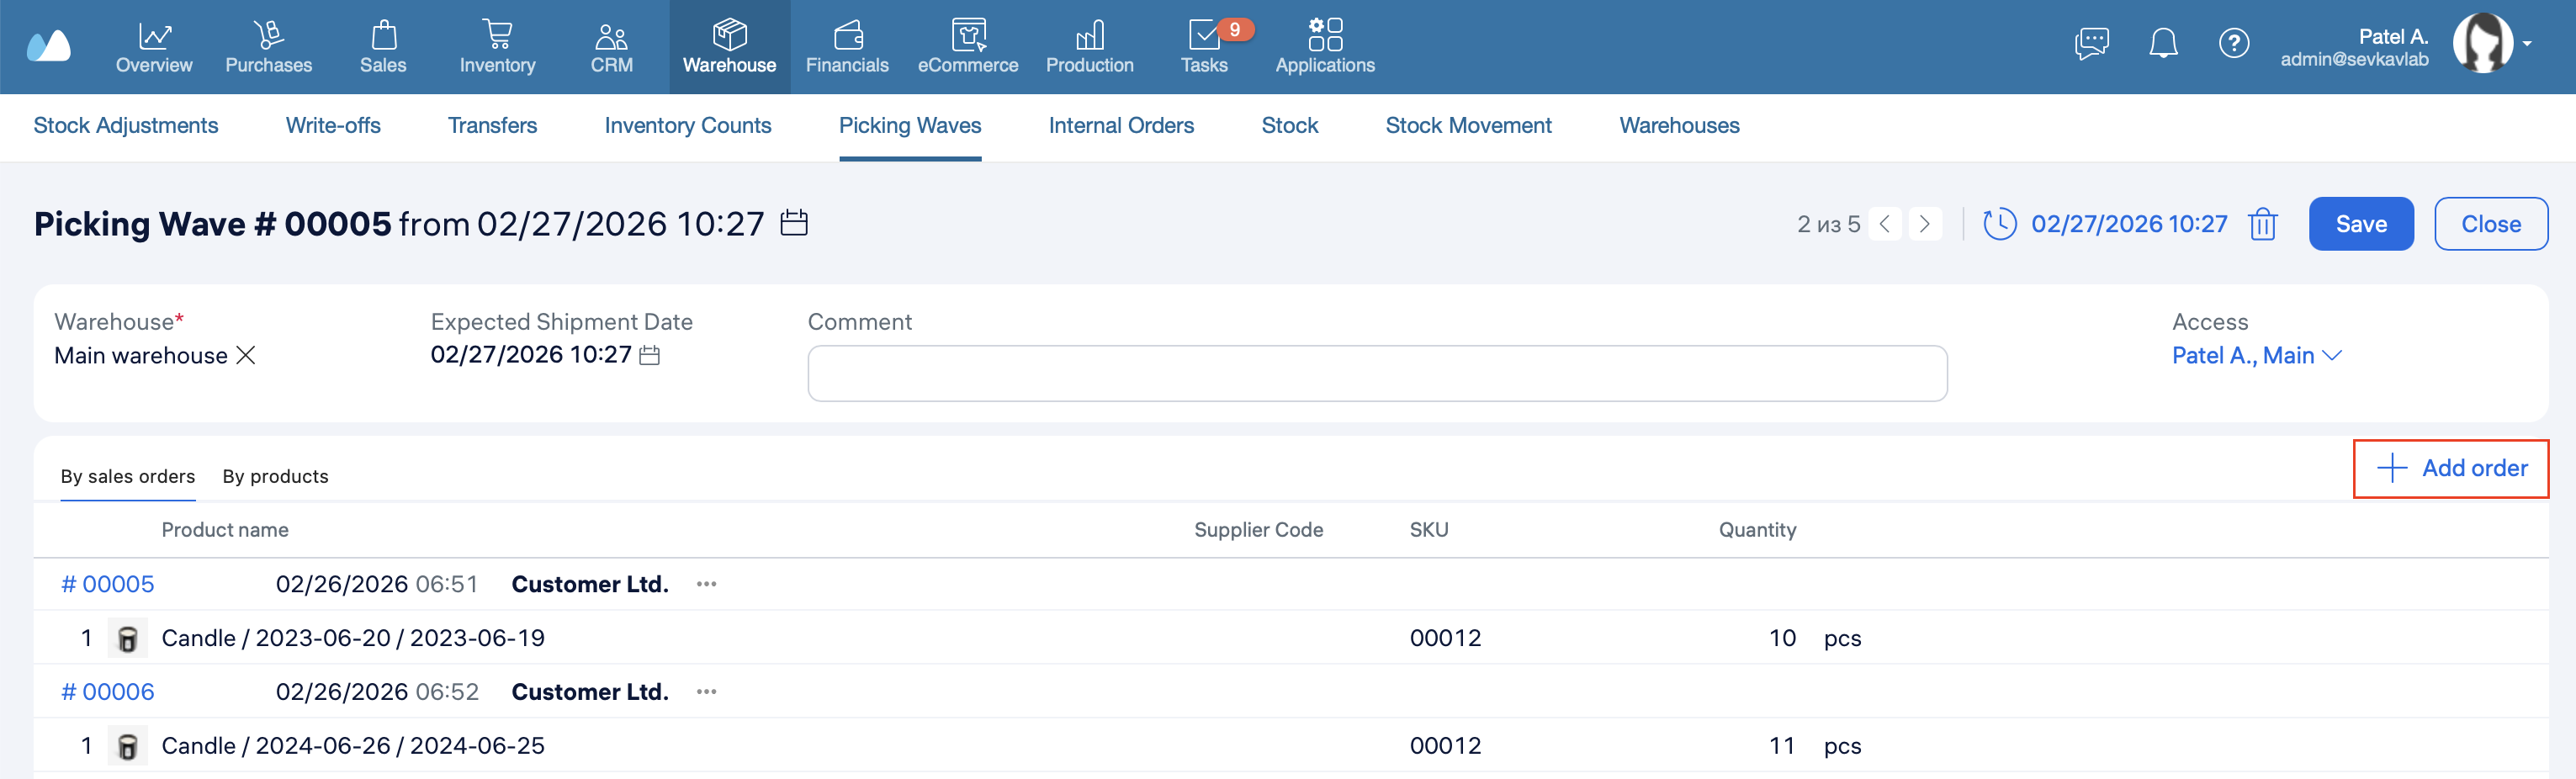Image resolution: width=2576 pixels, height=779 pixels.
Task: Switch to Stock tab
Action: click(1289, 126)
